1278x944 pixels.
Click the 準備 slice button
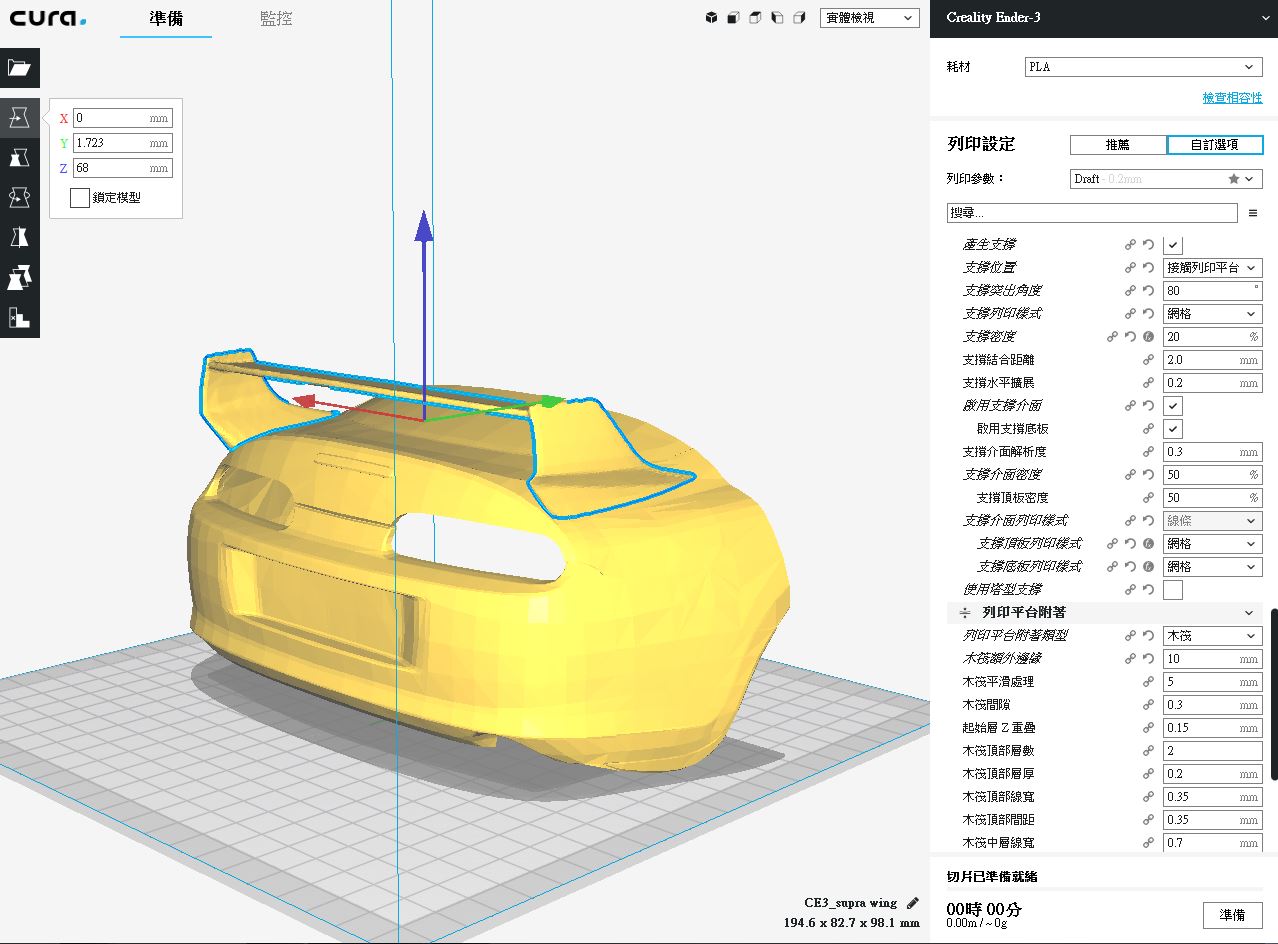coord(1232,915)
